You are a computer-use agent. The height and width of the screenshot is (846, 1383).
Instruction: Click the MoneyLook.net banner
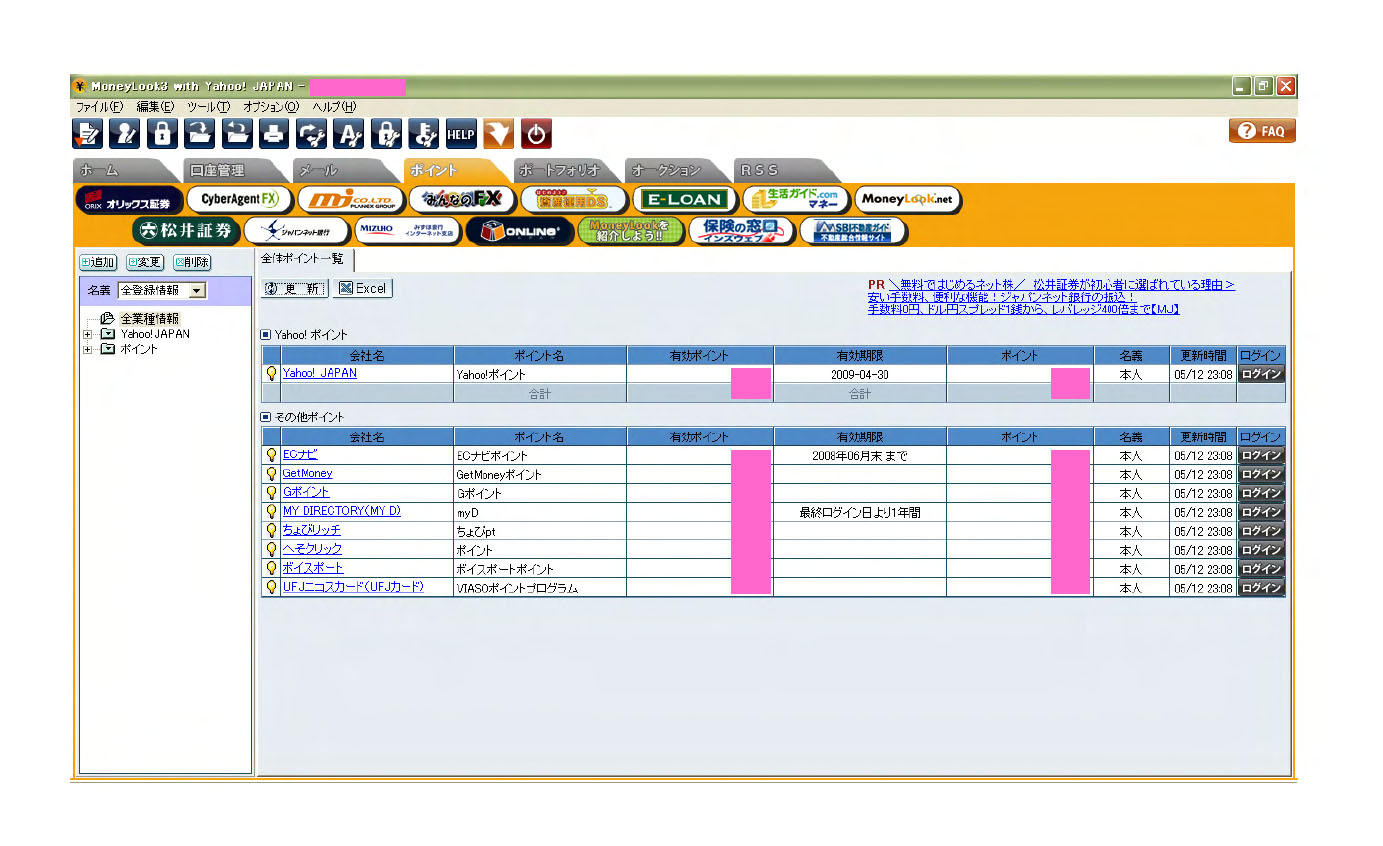point(907,200)
